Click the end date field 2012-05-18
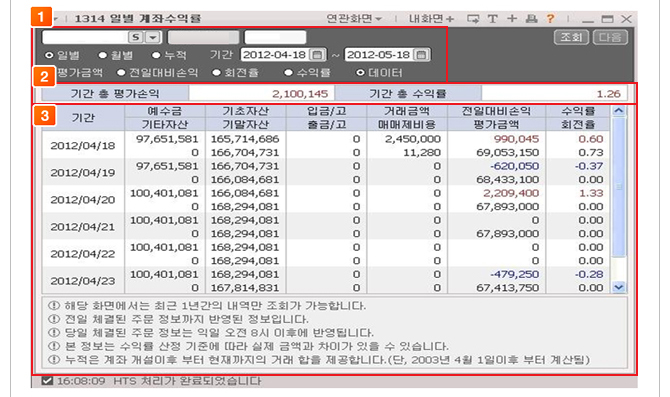670x397 pixels. point(379,55)
